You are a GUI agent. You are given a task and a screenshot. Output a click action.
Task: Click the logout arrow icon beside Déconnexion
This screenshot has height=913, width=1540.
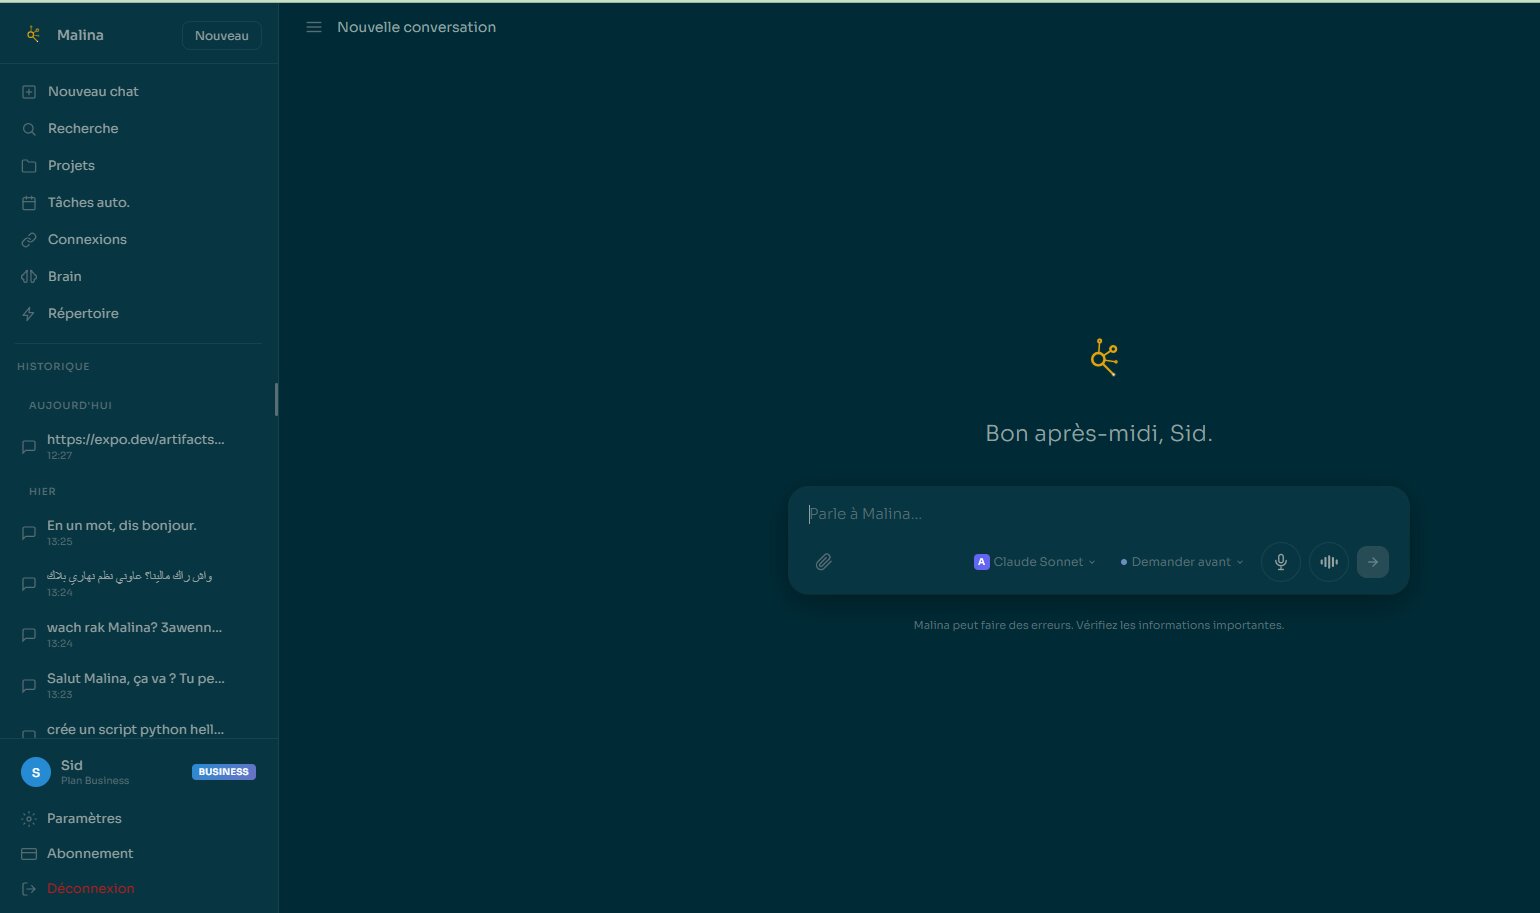pos(29,889)
